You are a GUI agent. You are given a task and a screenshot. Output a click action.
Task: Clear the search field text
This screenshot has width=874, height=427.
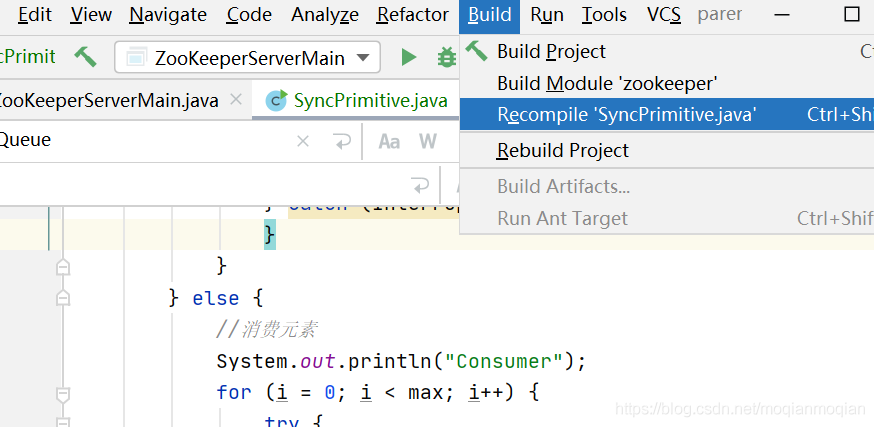tap(303, 142)
